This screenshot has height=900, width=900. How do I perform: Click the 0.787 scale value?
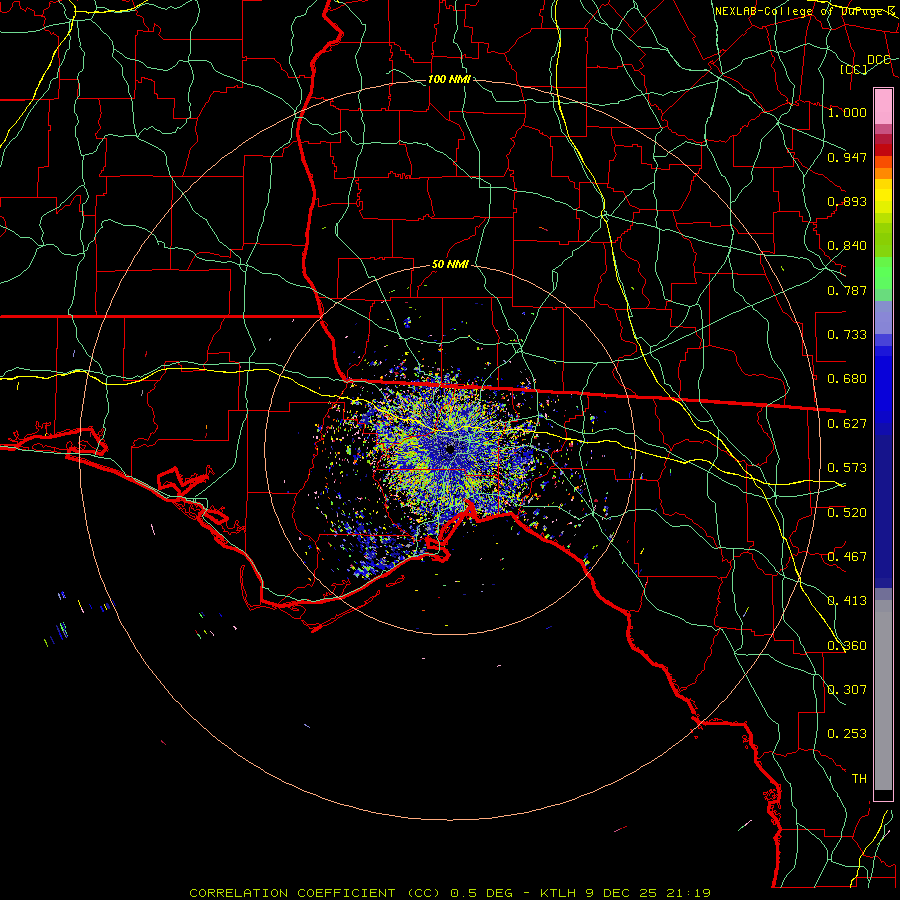pyautogui.click(x=847, y=290)
